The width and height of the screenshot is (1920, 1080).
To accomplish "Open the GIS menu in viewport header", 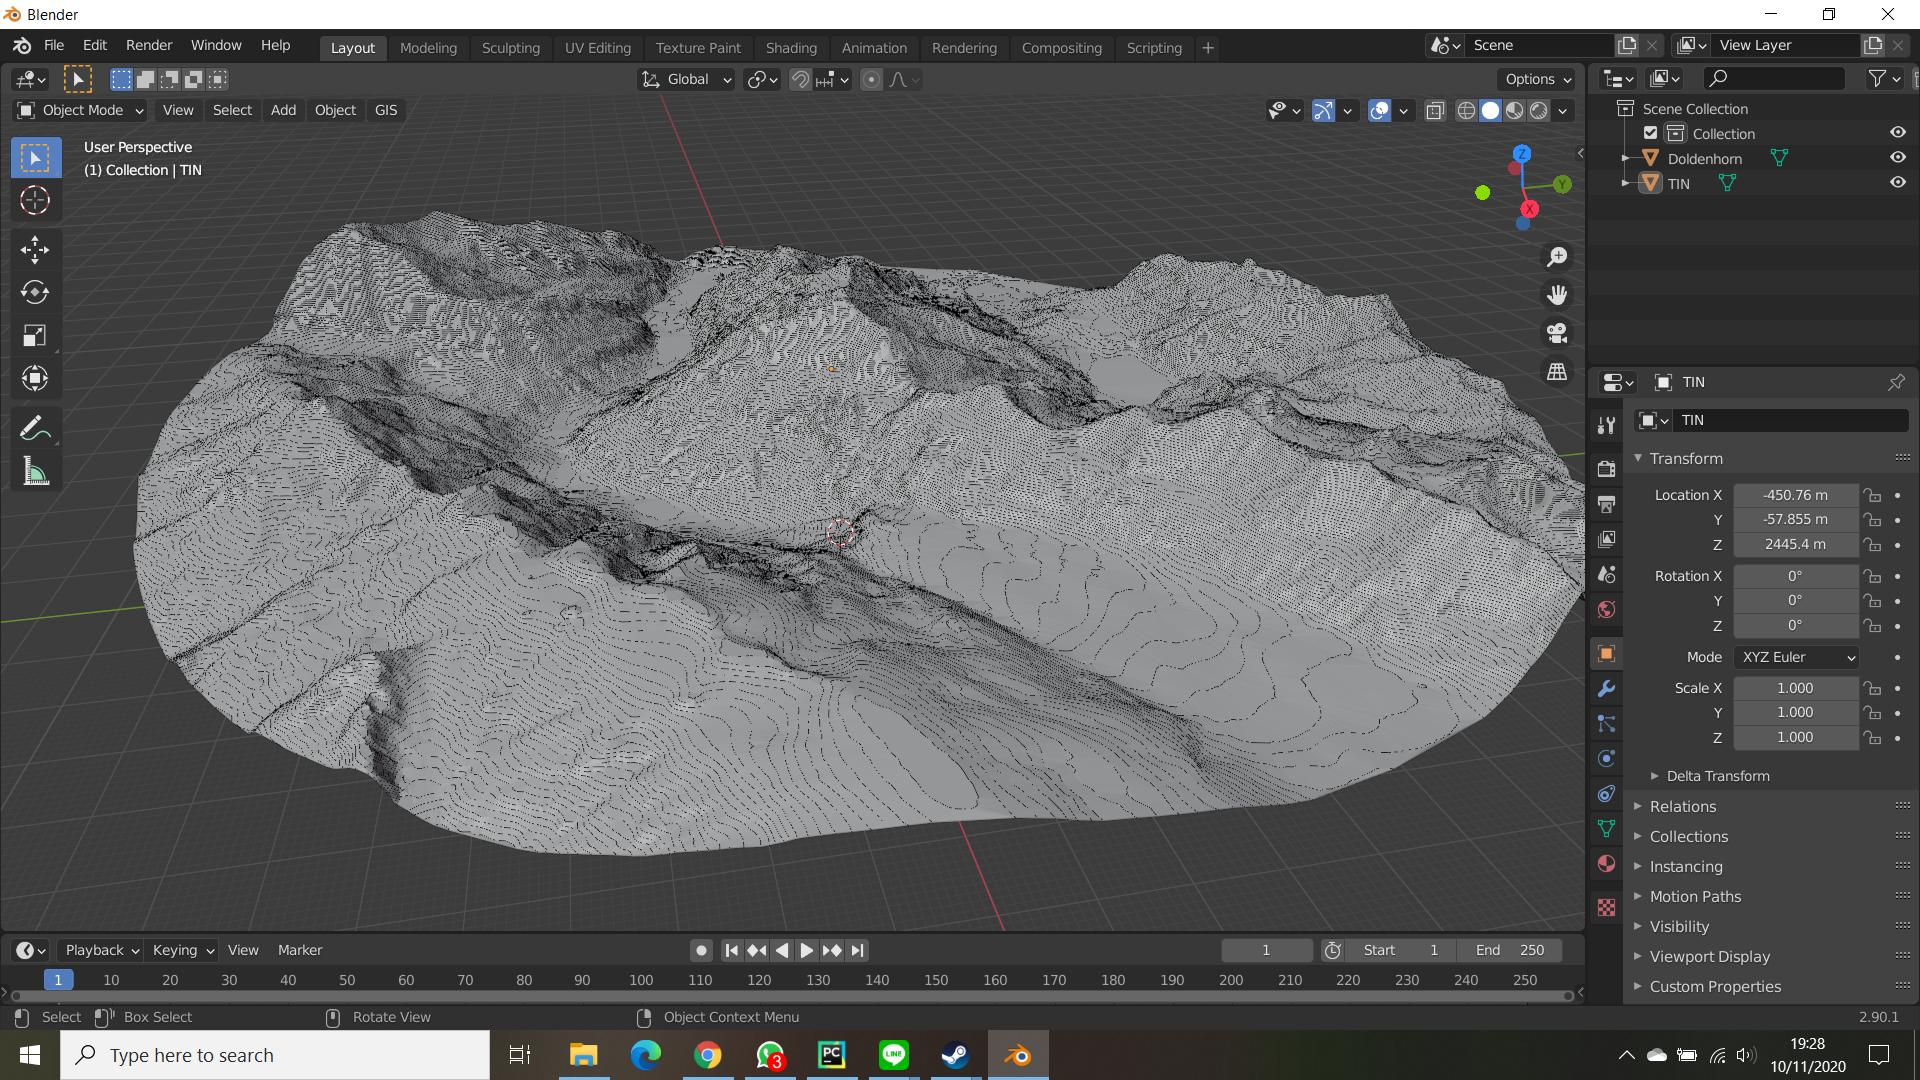I will click(386, 110).
